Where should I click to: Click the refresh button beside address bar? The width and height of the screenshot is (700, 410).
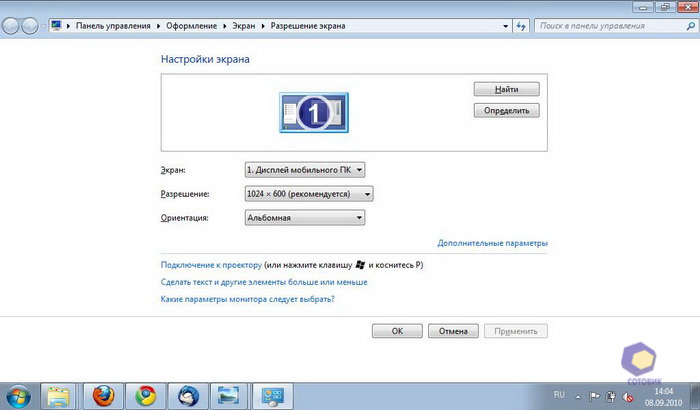[521, 24]
